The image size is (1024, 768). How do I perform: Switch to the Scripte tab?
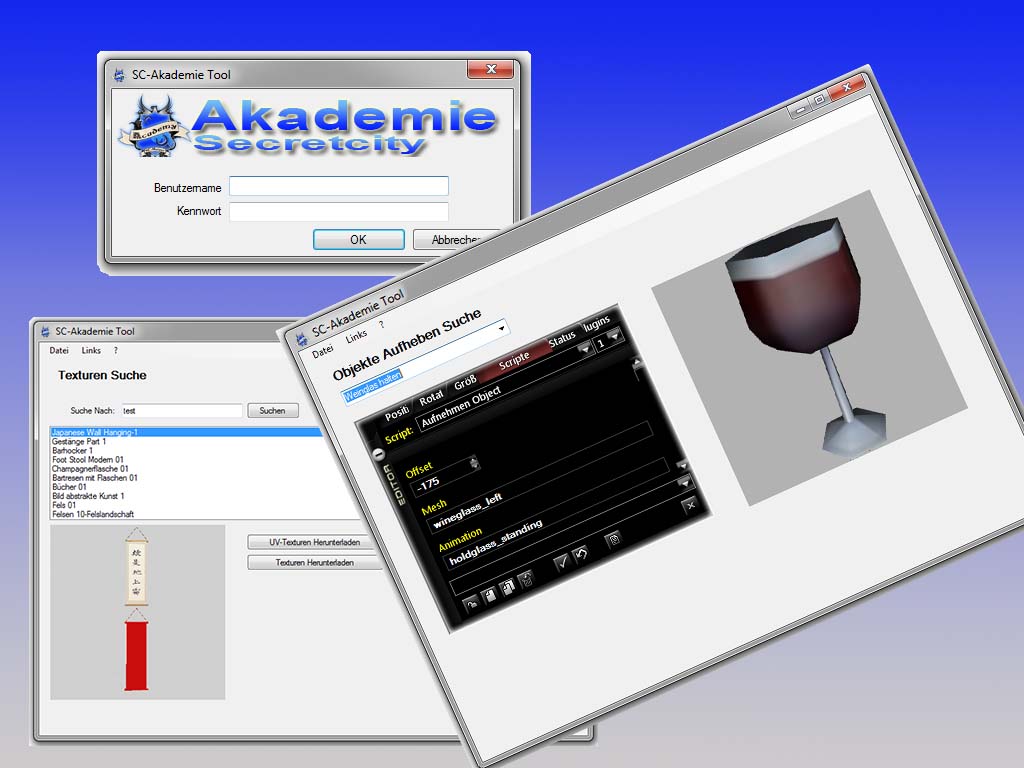point(514,360)
